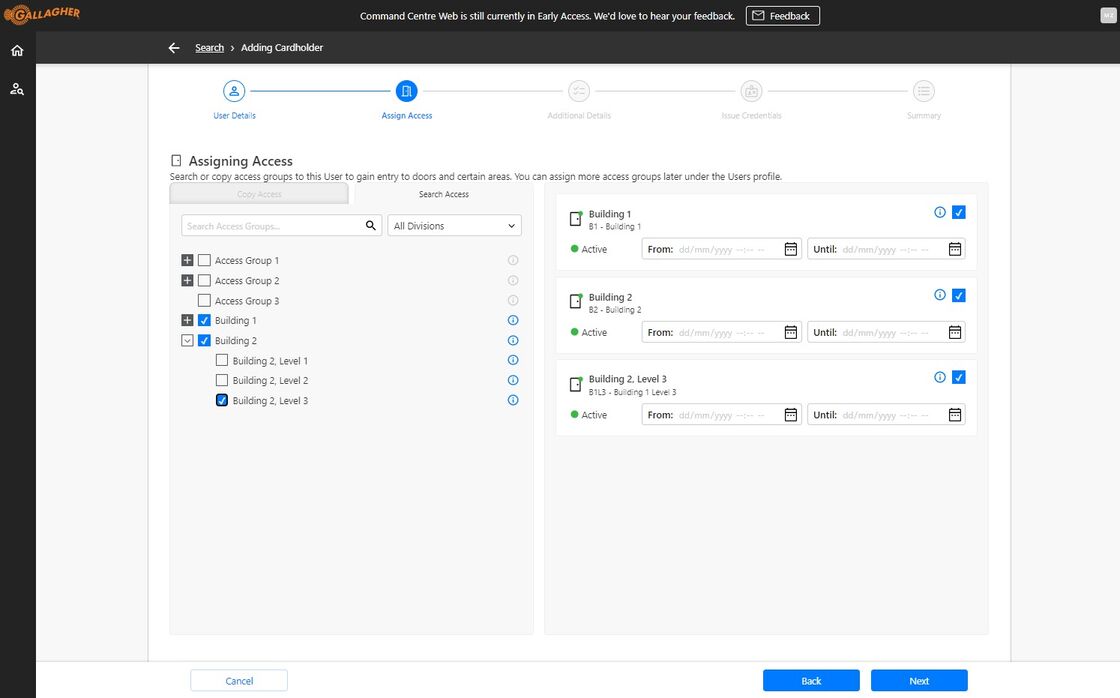Uncheck the Building 1 access group

pyautogui.click(x=204, y=320)
